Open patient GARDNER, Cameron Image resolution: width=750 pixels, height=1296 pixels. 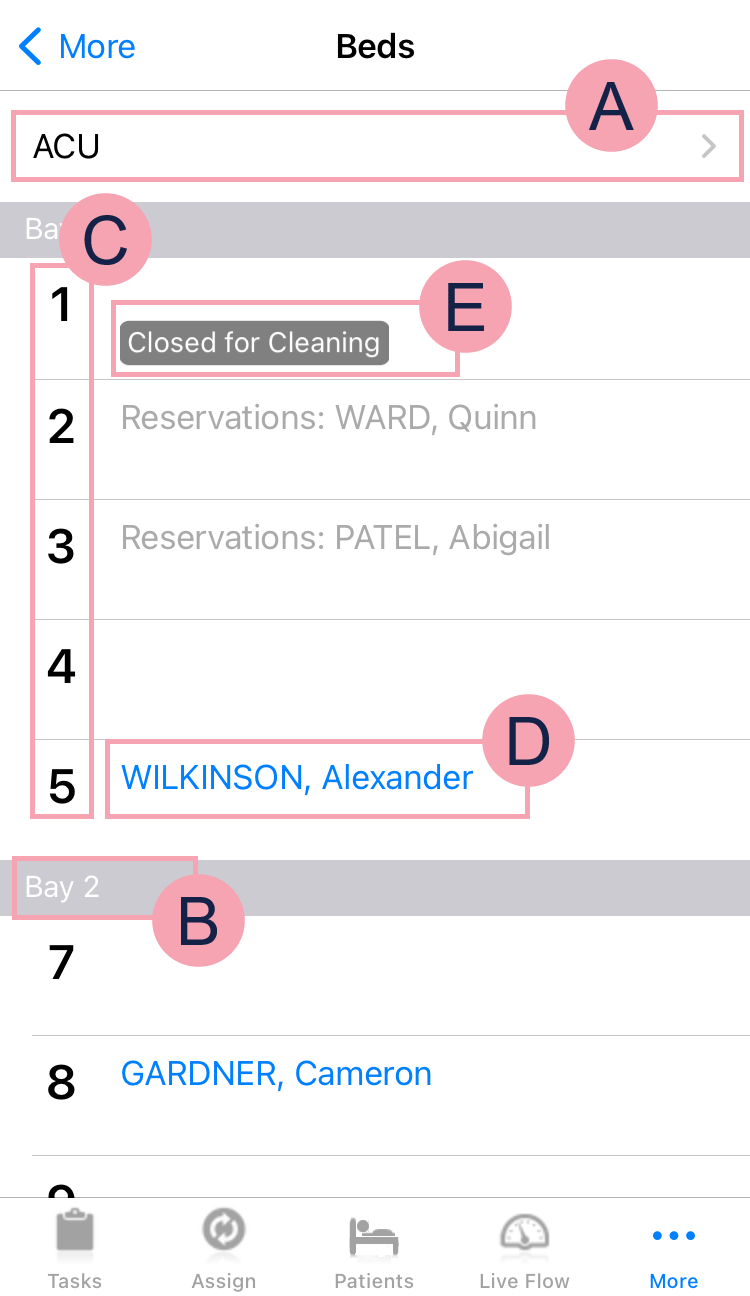tap(276, 1074)
